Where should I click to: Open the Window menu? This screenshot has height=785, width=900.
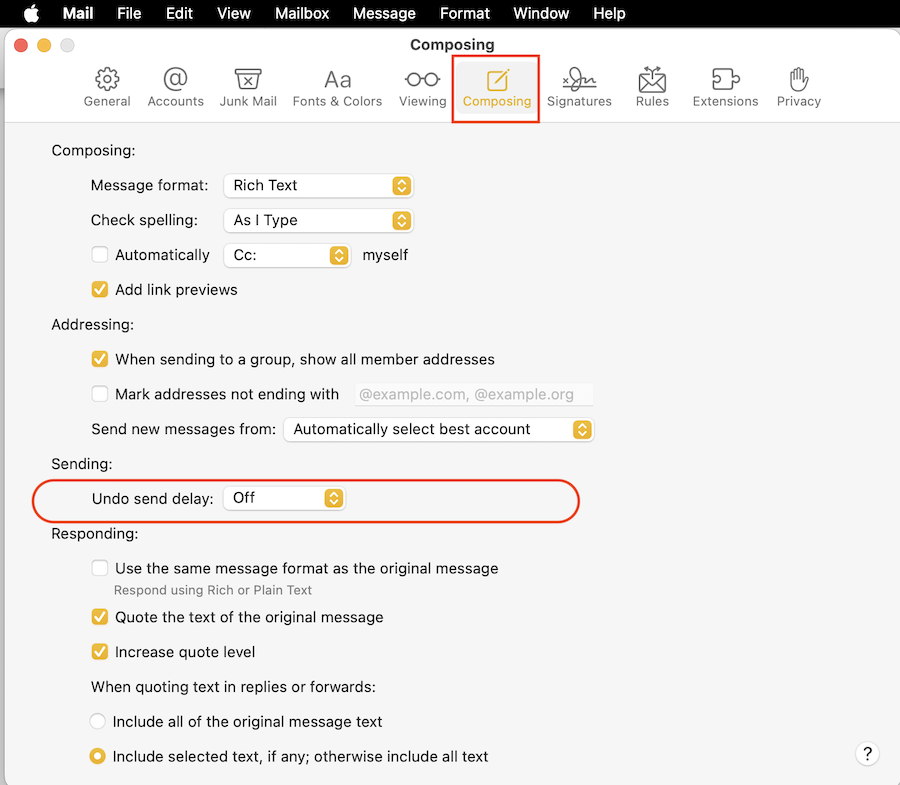pos(541,13)
